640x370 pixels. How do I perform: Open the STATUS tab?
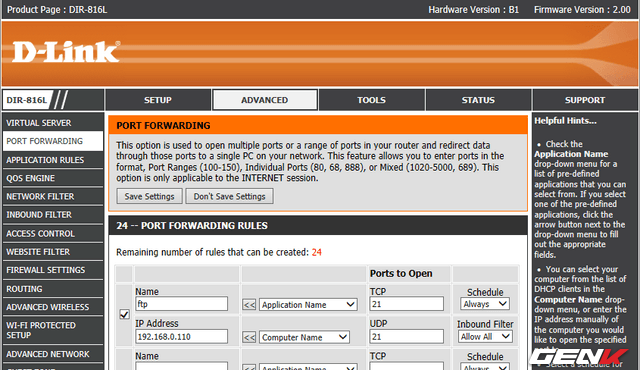tap(478, 100)
